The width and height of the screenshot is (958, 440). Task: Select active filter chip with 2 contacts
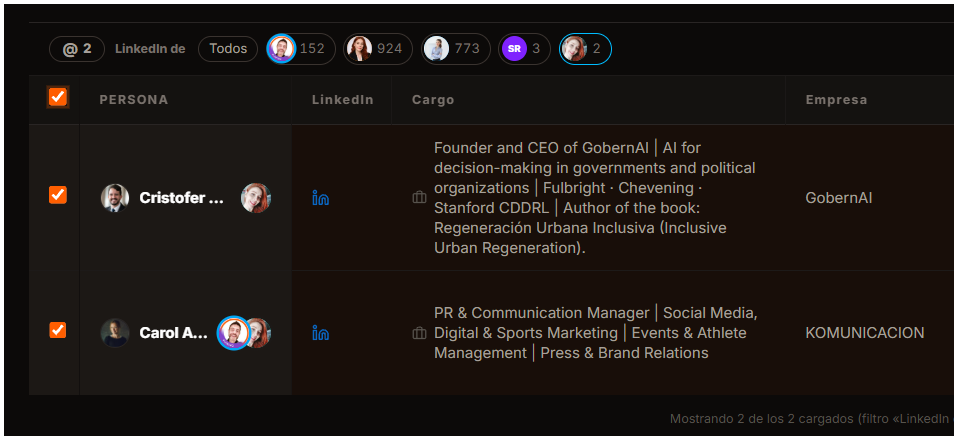[x=585, y=49]
